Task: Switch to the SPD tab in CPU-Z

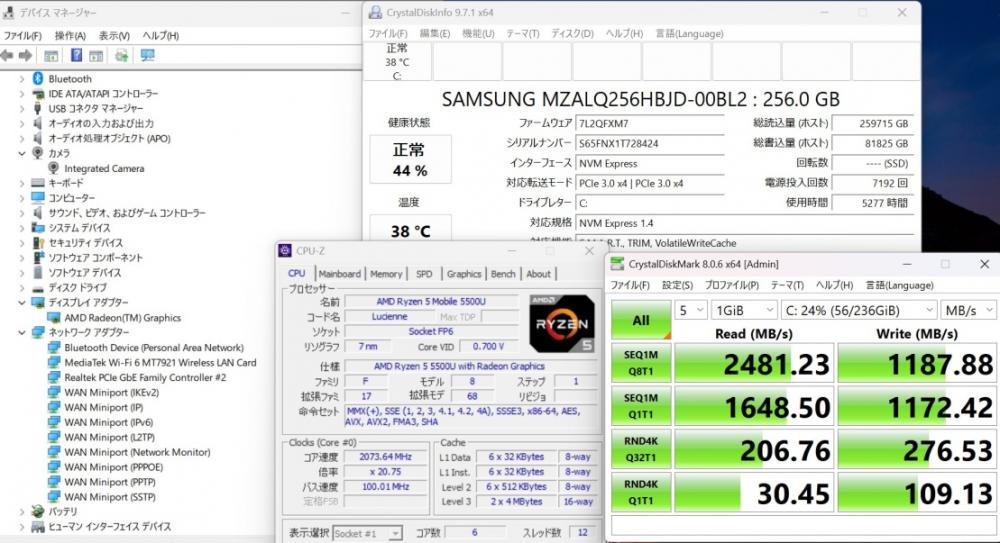Action: click(424, 274)
